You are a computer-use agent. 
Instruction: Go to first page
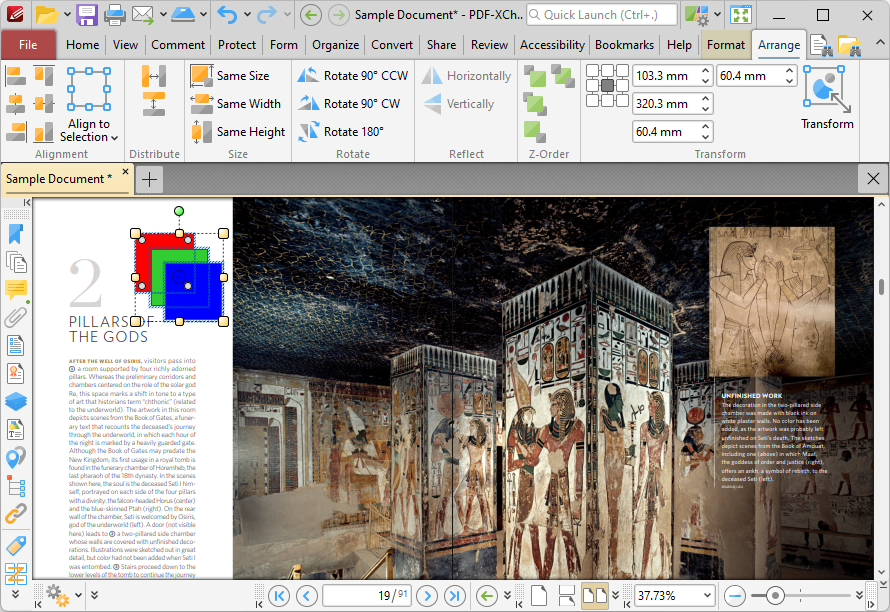tap(279, 596)
